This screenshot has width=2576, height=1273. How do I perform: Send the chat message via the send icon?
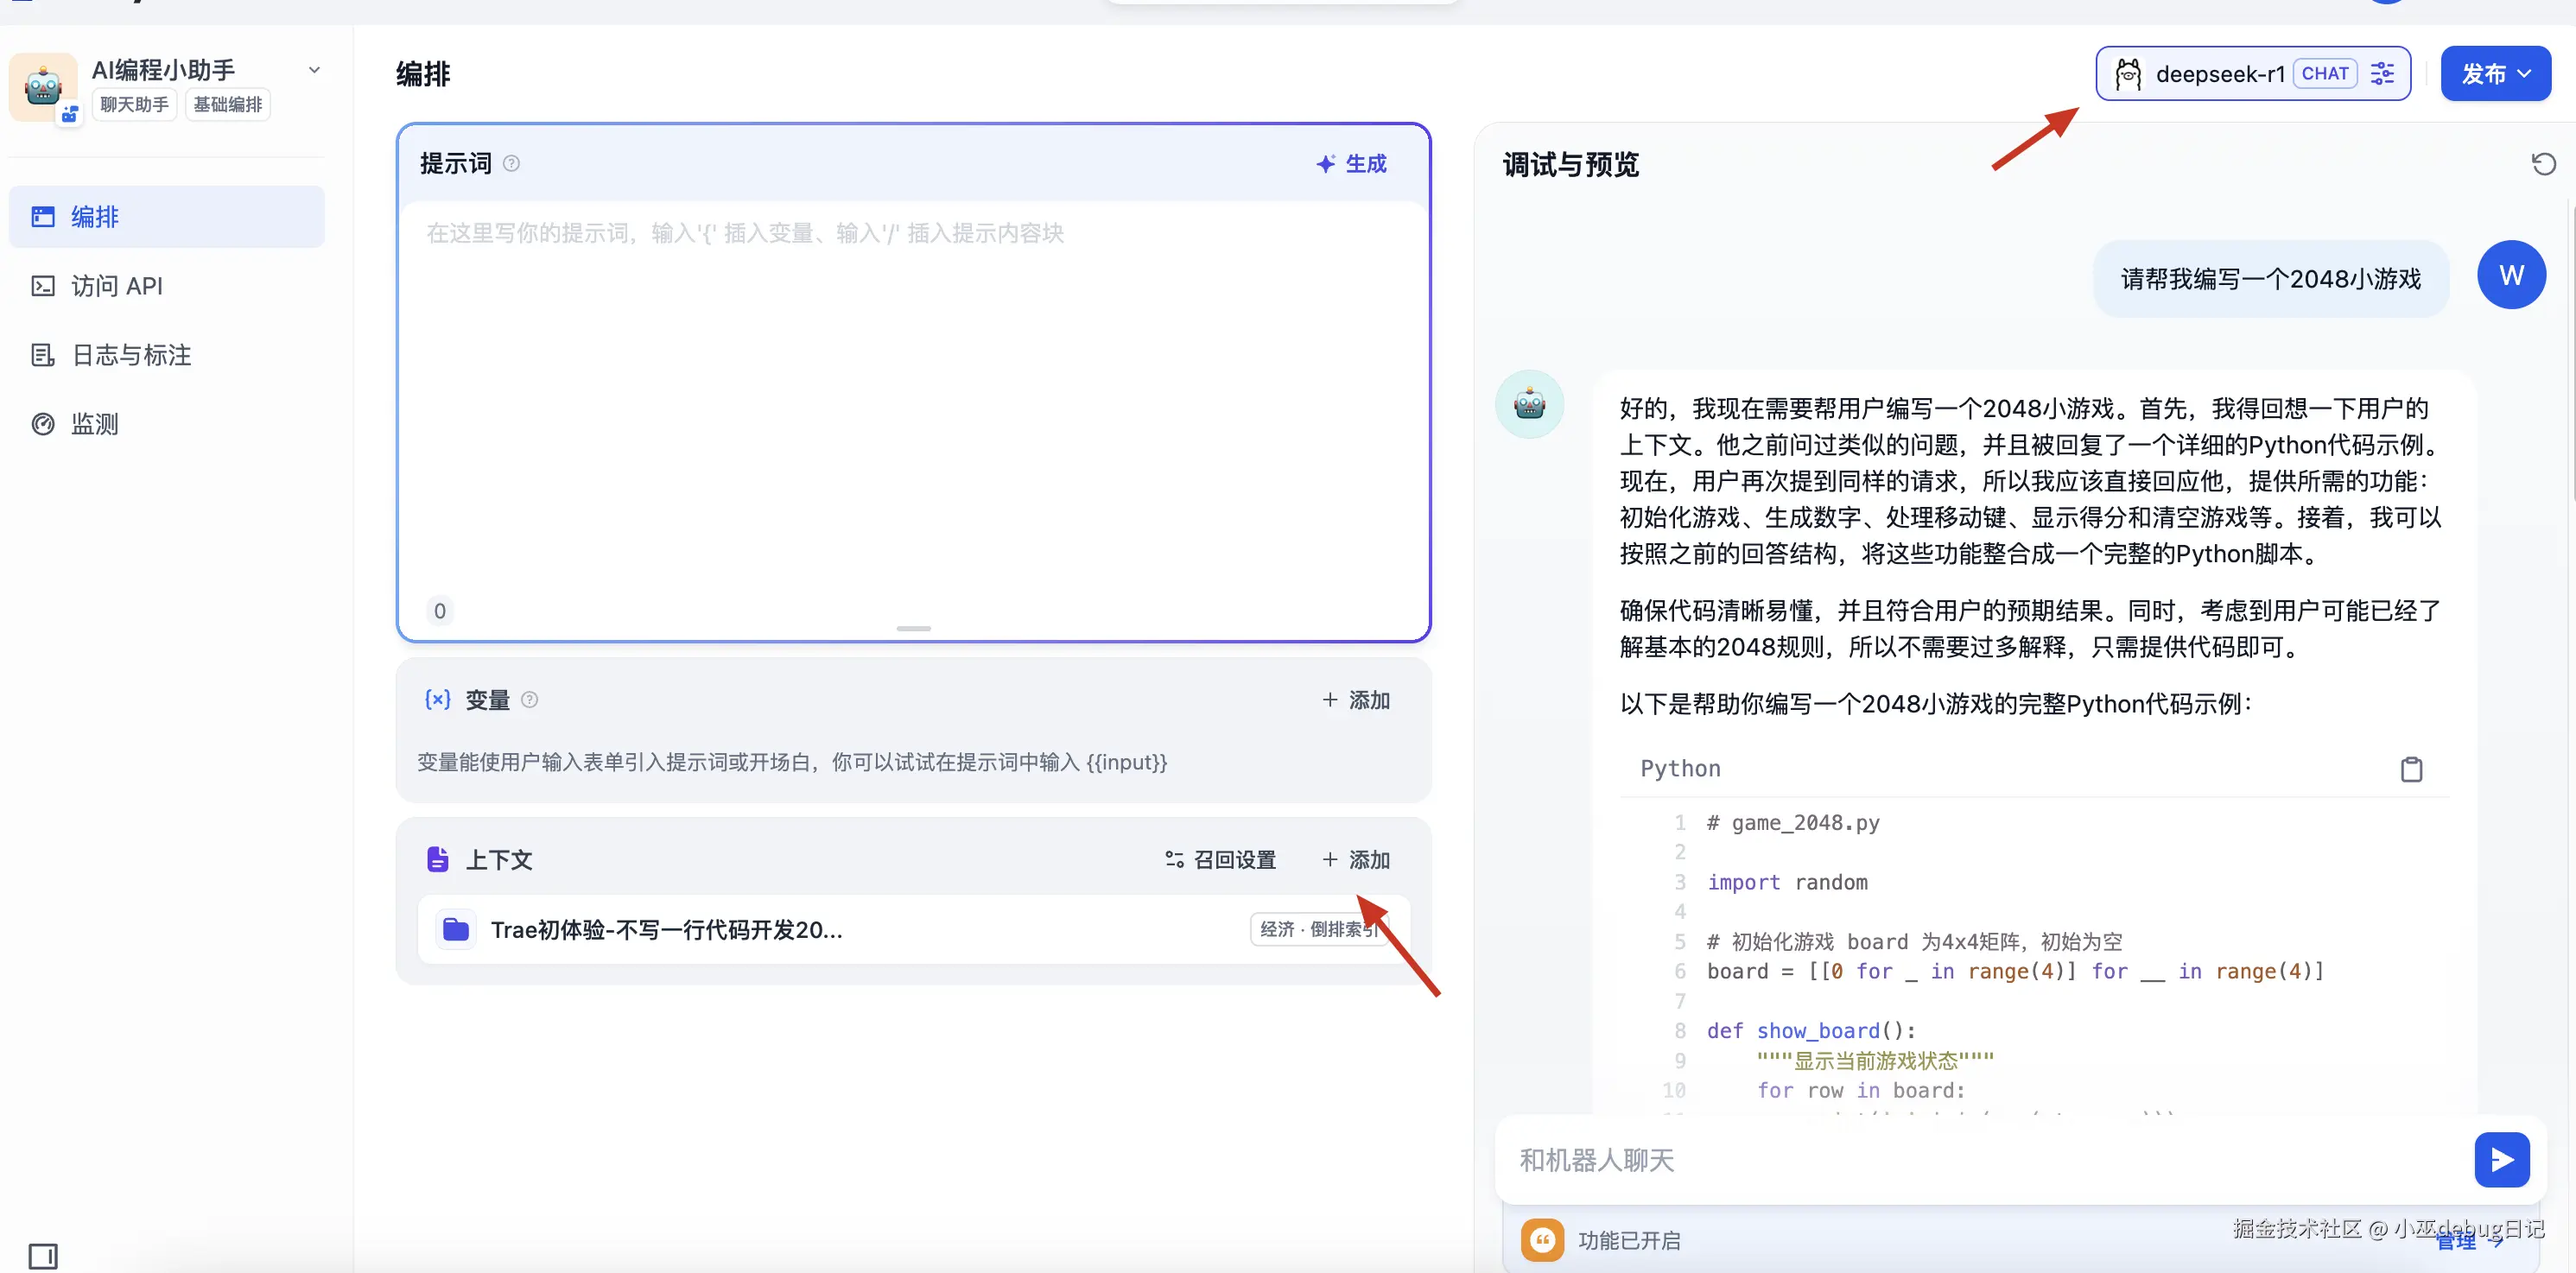pos(2502,1159)
